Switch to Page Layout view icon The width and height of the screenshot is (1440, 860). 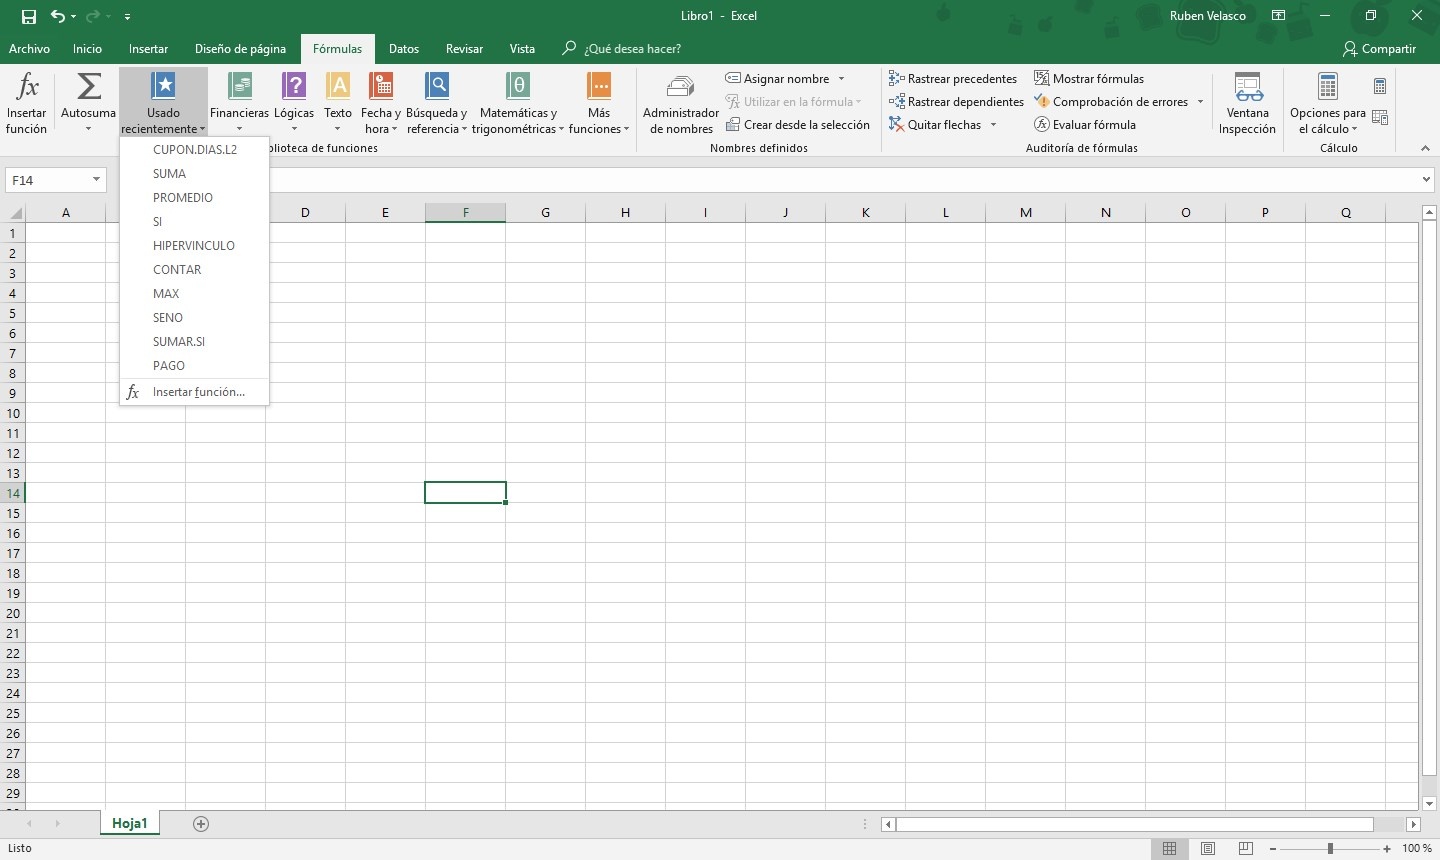click(1208, 848)
